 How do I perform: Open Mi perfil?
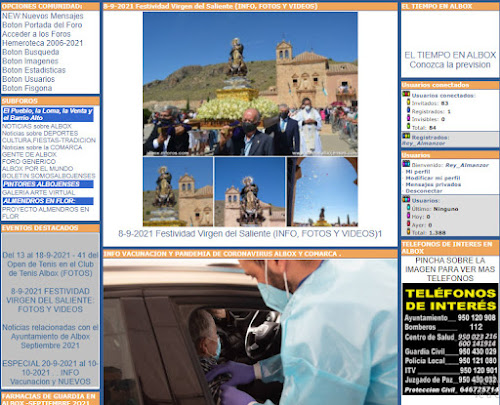[x=418, y=172]
